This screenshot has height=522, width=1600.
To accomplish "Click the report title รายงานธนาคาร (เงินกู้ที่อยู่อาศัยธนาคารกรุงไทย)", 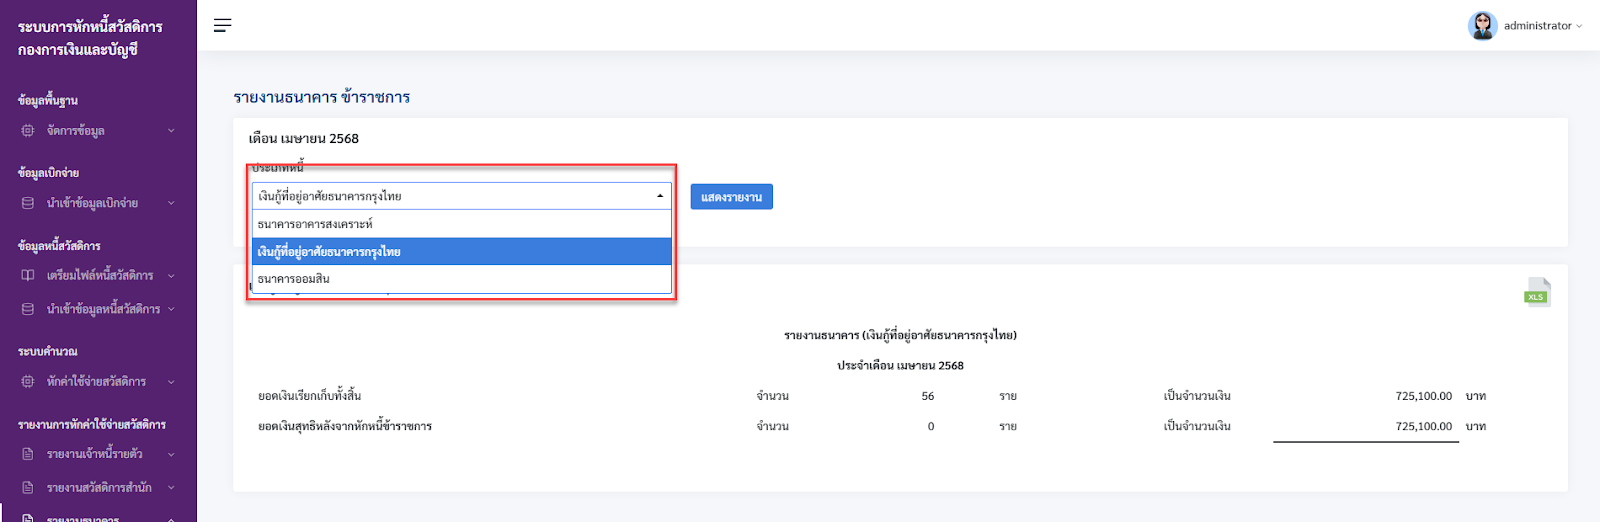I will (900, 335).
